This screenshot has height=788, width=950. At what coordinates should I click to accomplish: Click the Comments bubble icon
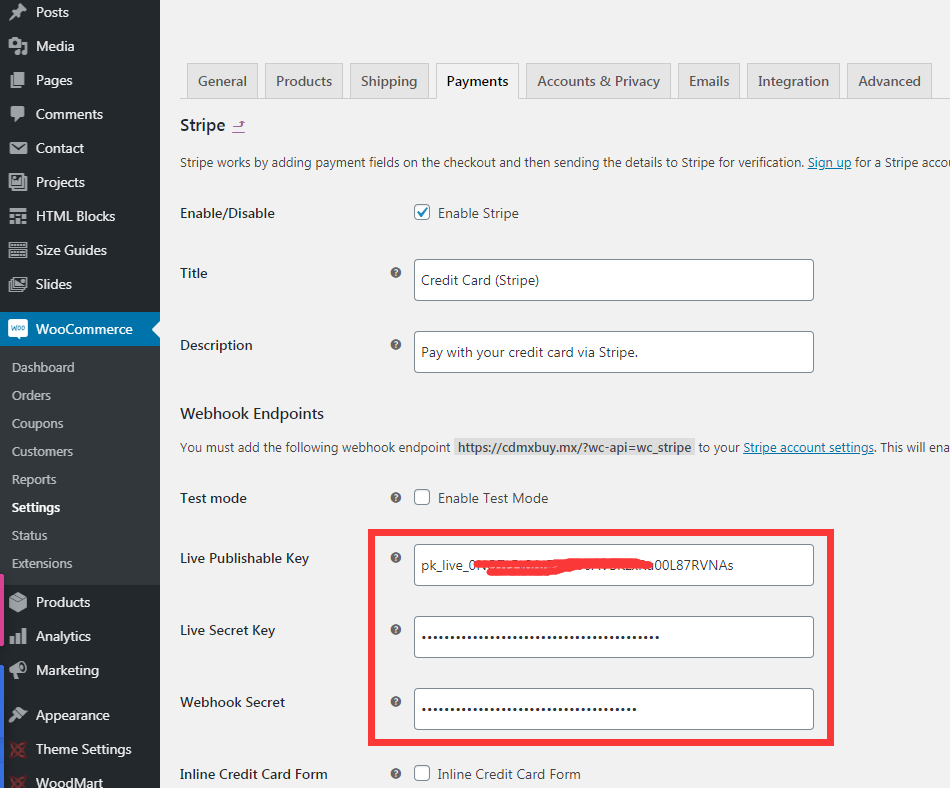point(18,114)
